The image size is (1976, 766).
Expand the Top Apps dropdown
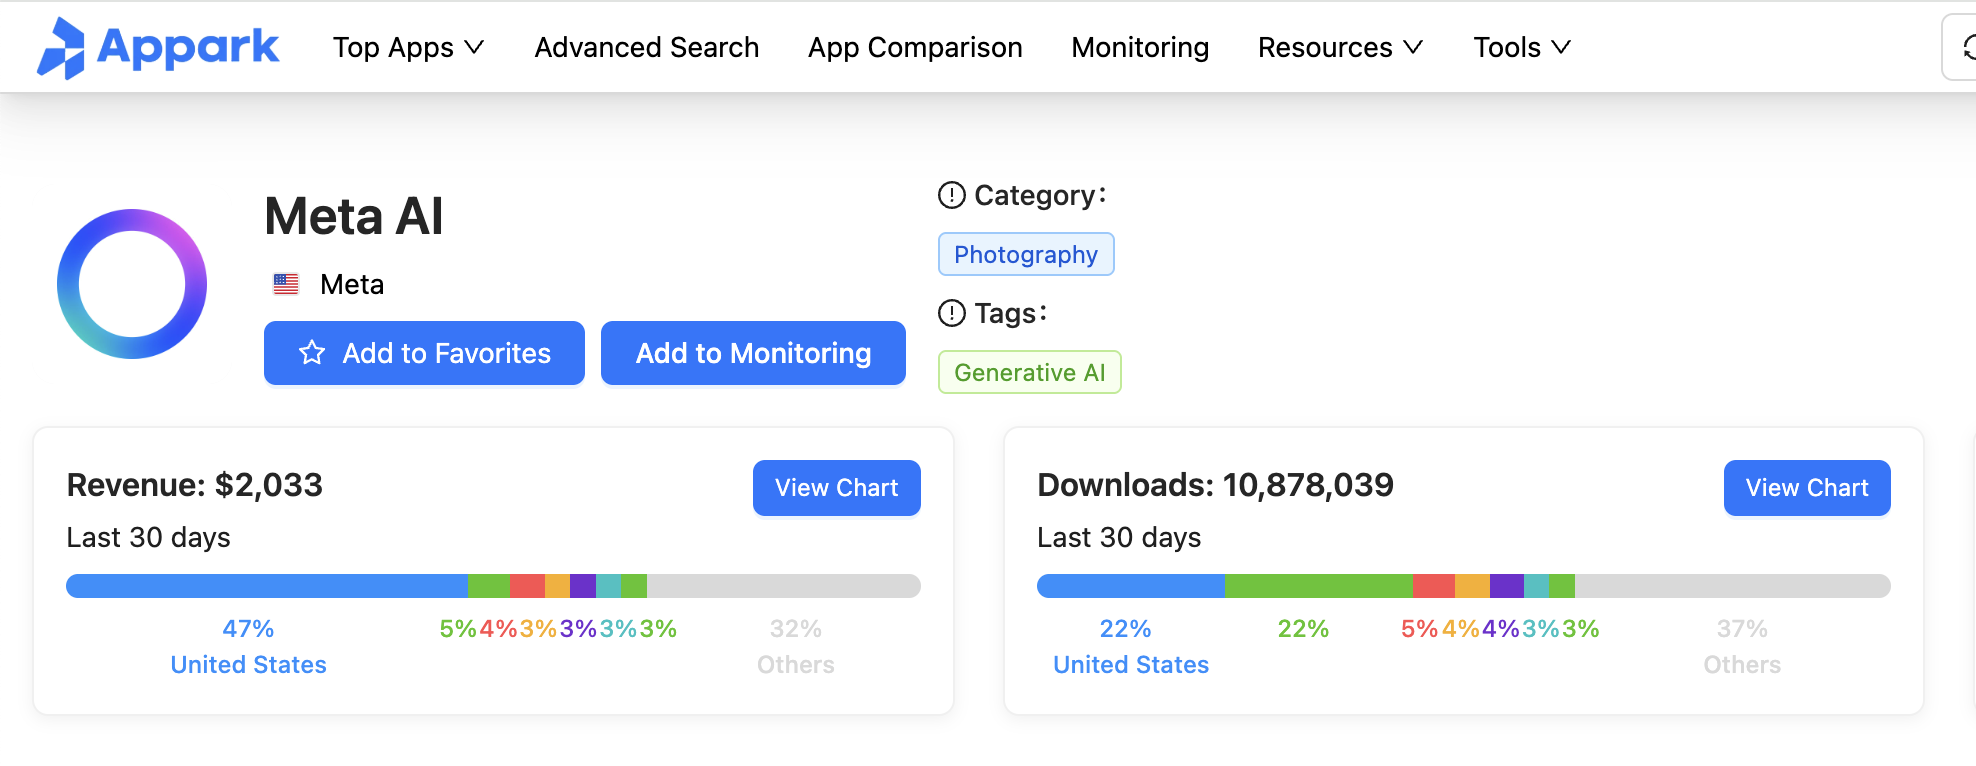tap(408, 47)
